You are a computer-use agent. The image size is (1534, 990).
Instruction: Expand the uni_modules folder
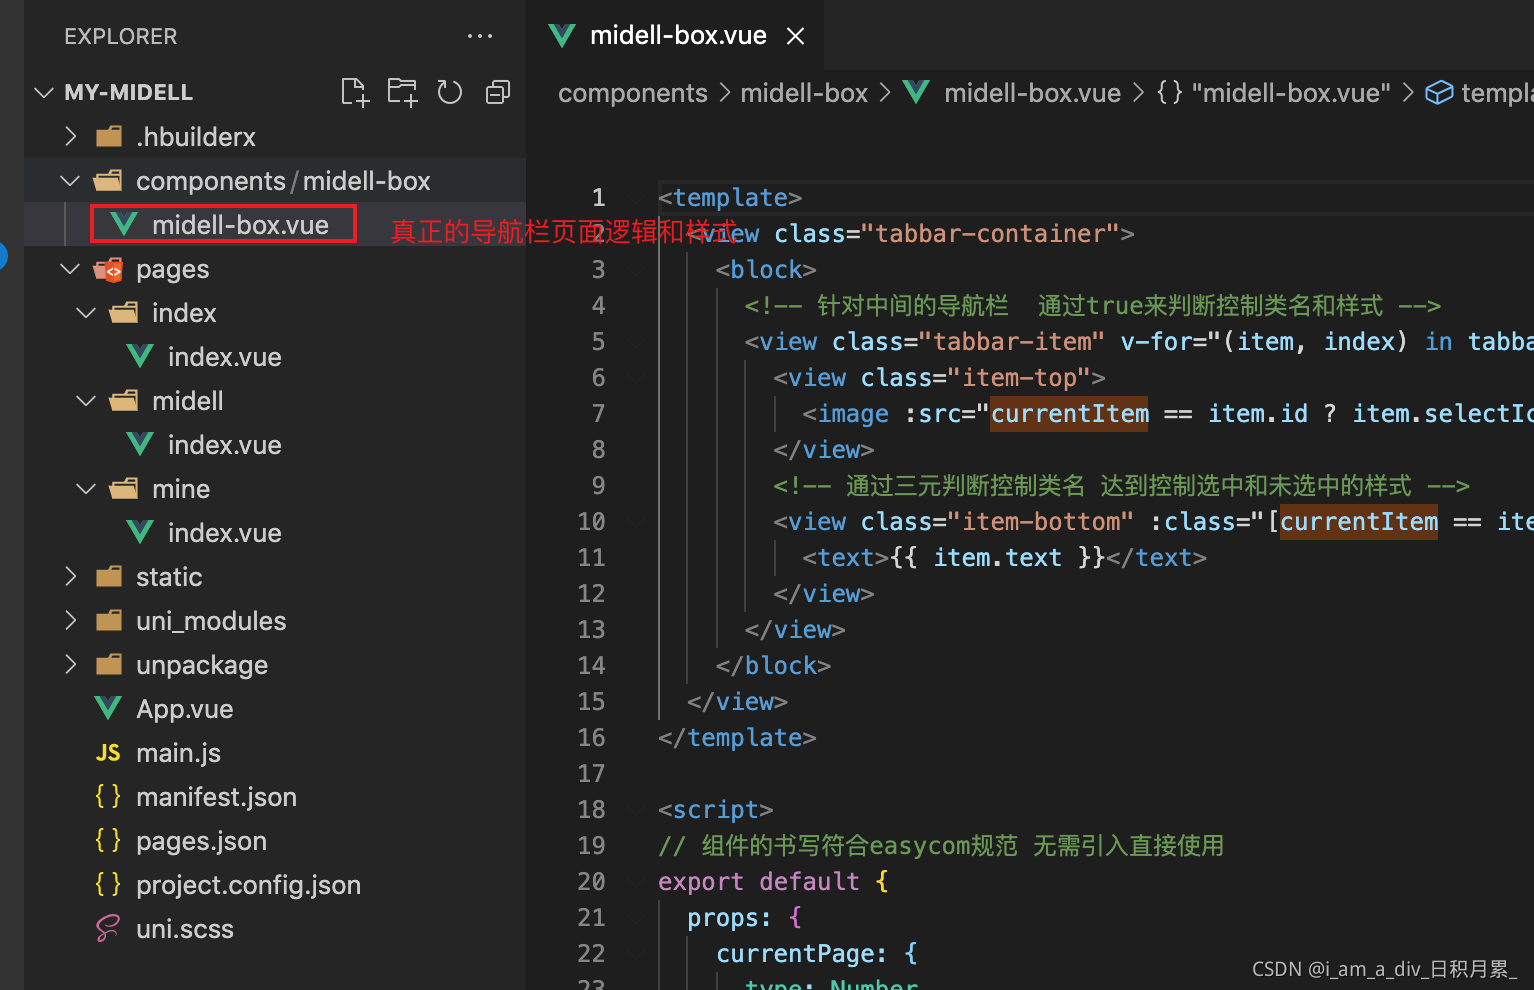coord(70,621)
